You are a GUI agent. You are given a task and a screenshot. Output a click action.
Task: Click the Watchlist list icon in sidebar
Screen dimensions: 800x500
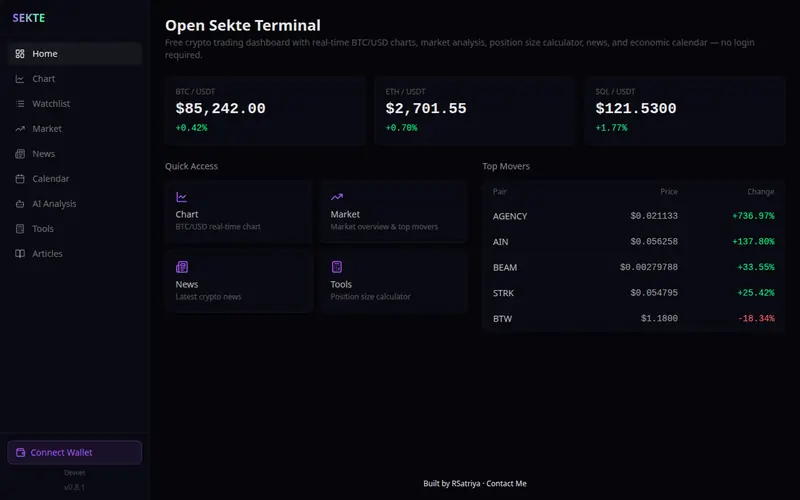pyautogui.click(x=20, y=104)
